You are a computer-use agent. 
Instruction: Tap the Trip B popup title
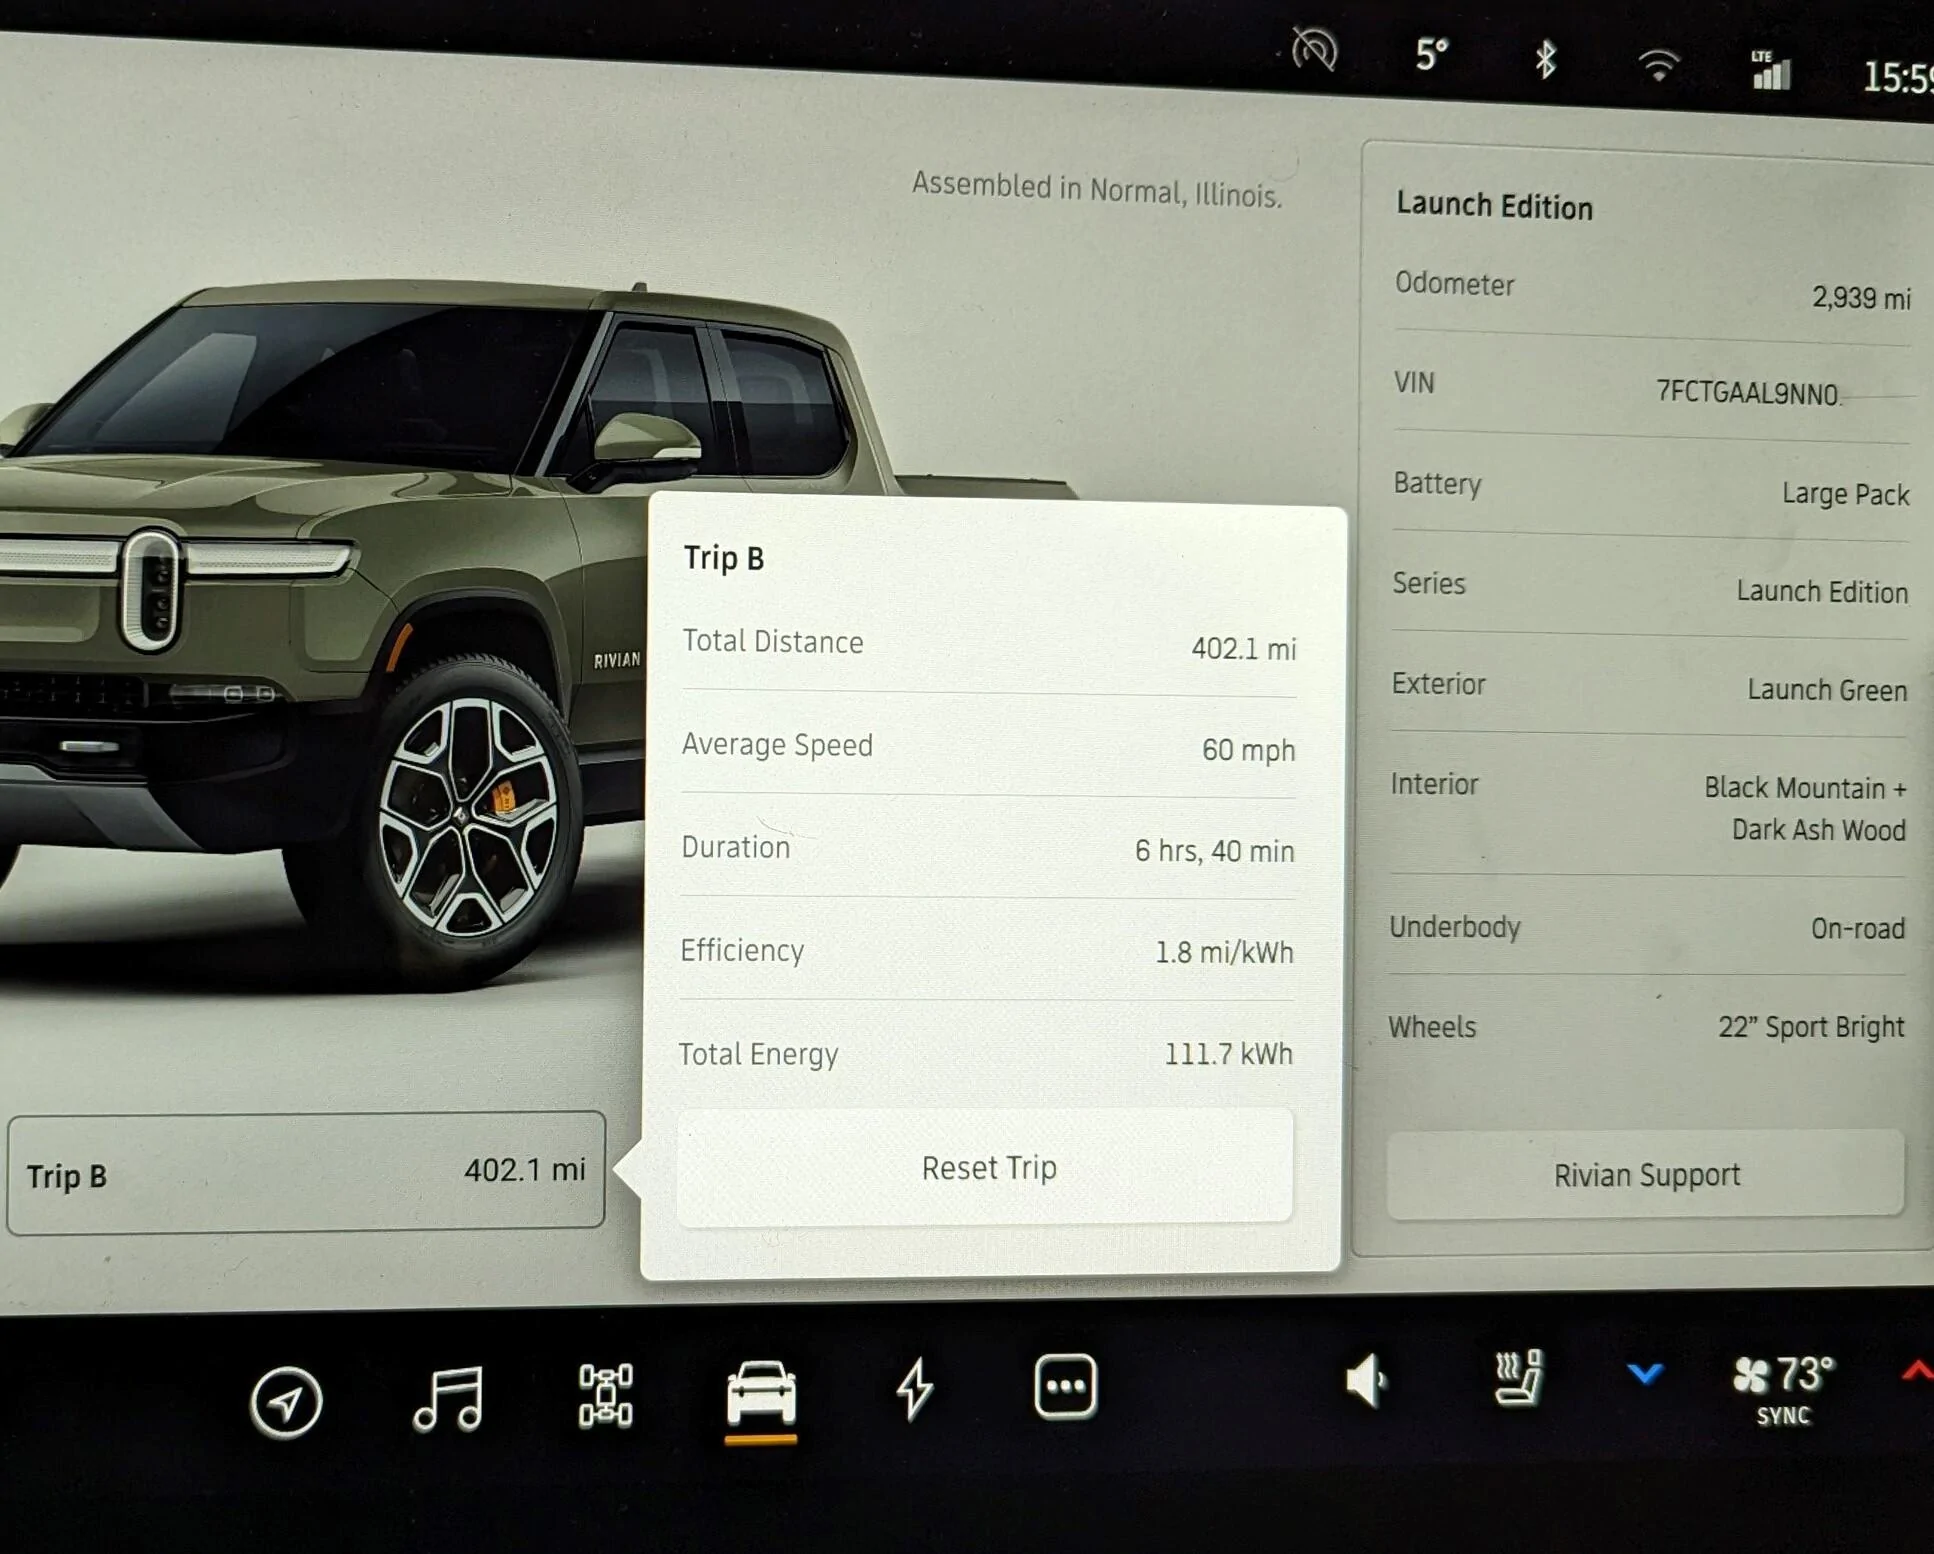[724, 558]
